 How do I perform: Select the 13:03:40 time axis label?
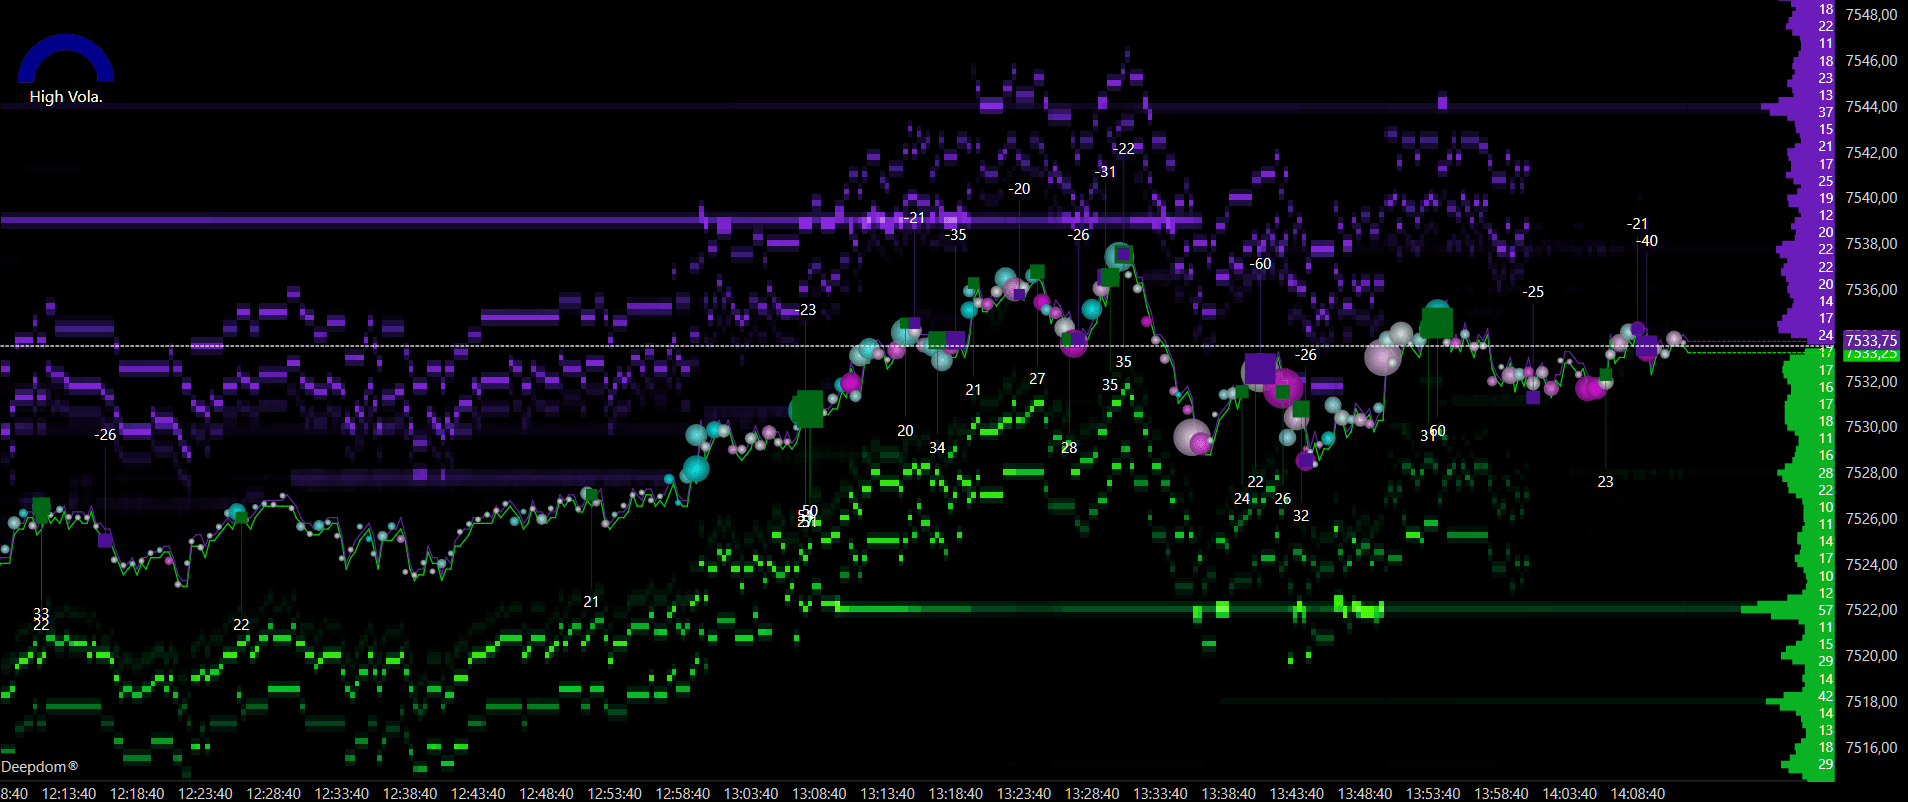point(751,794)
